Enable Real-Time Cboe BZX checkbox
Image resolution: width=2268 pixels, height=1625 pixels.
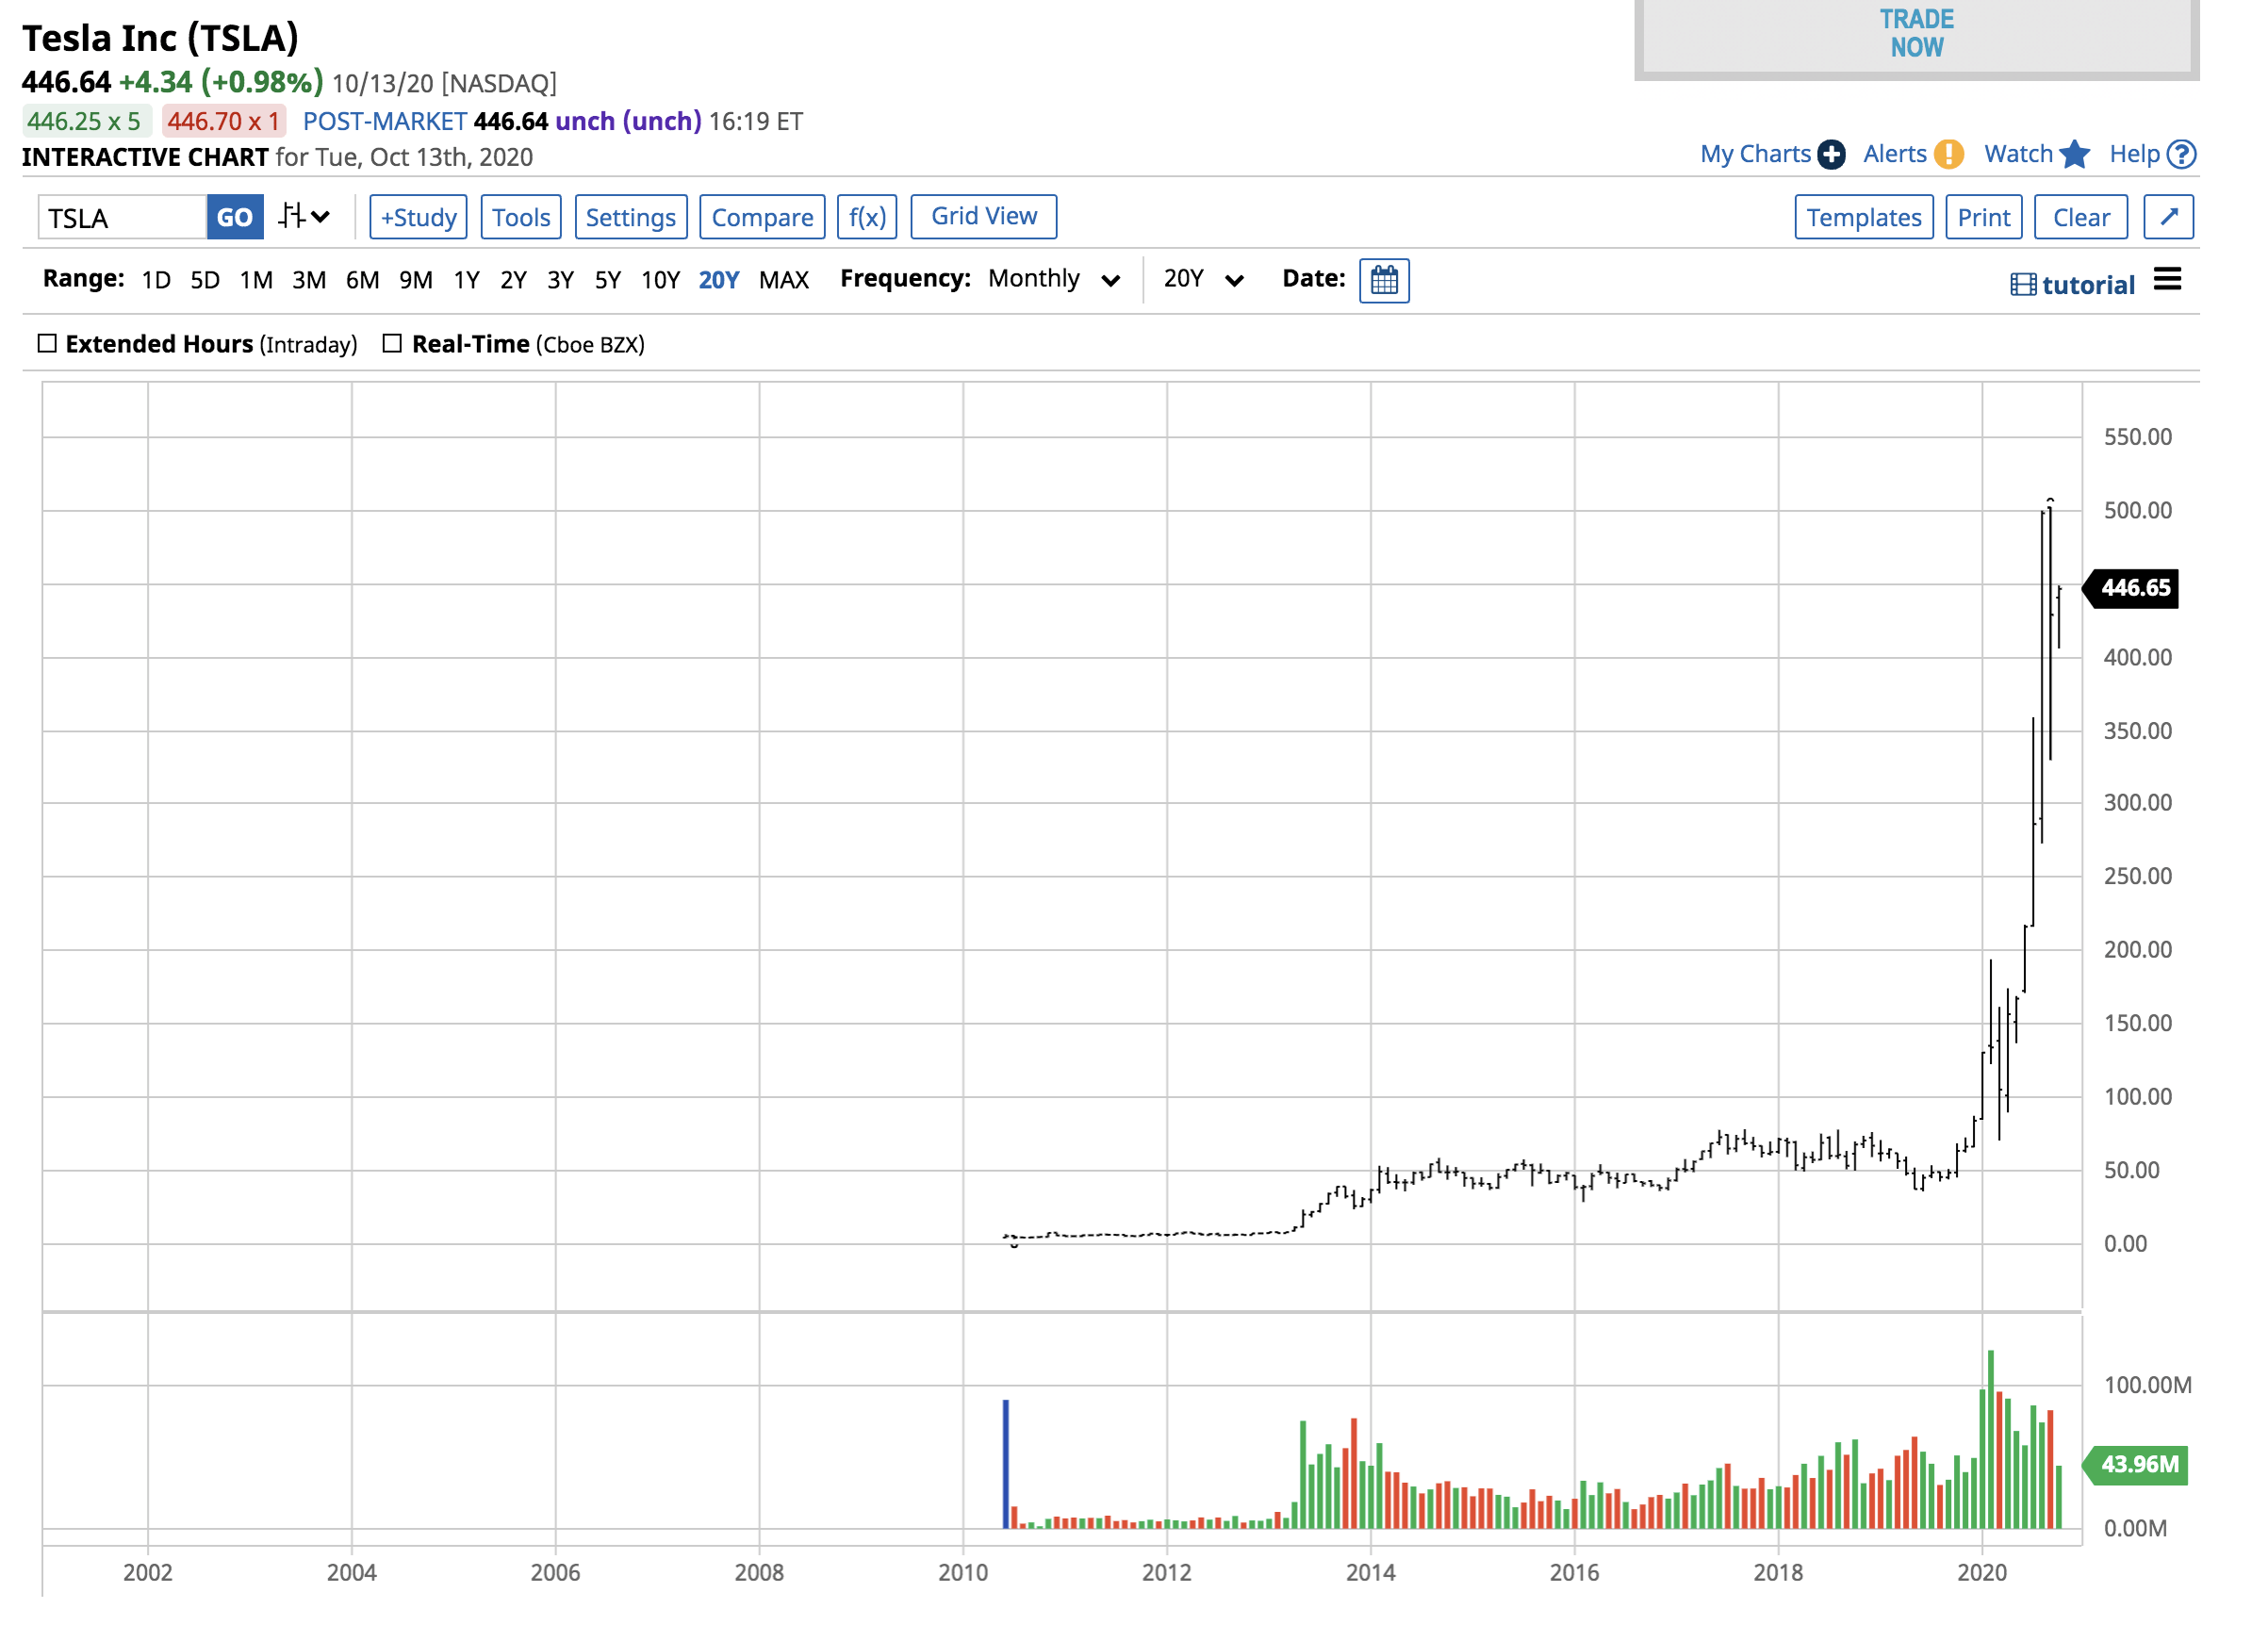pyautogui.click(x=392, y=343)
